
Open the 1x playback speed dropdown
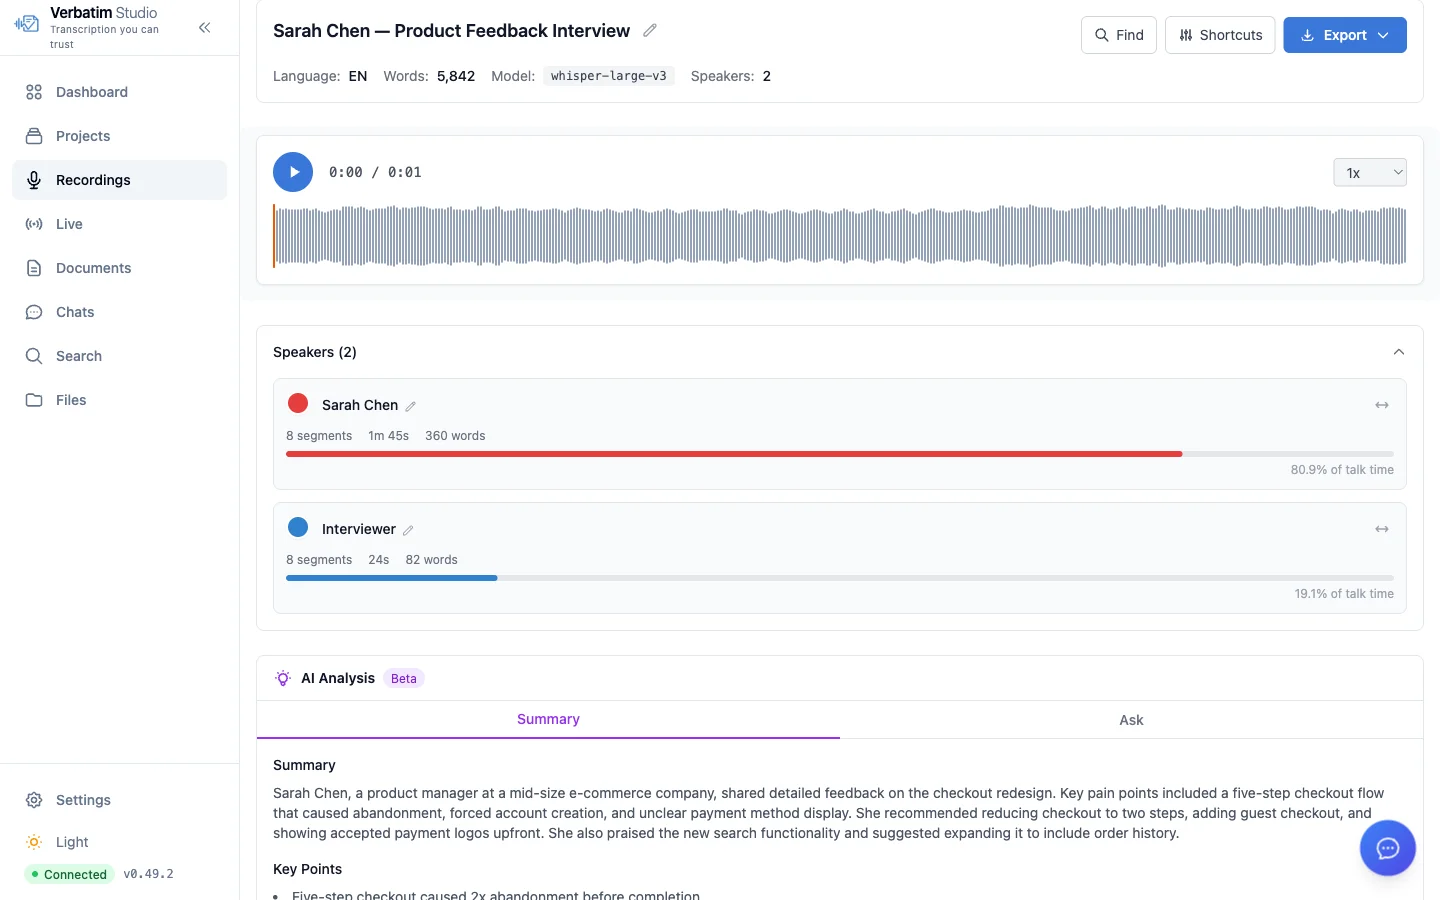1369,173
